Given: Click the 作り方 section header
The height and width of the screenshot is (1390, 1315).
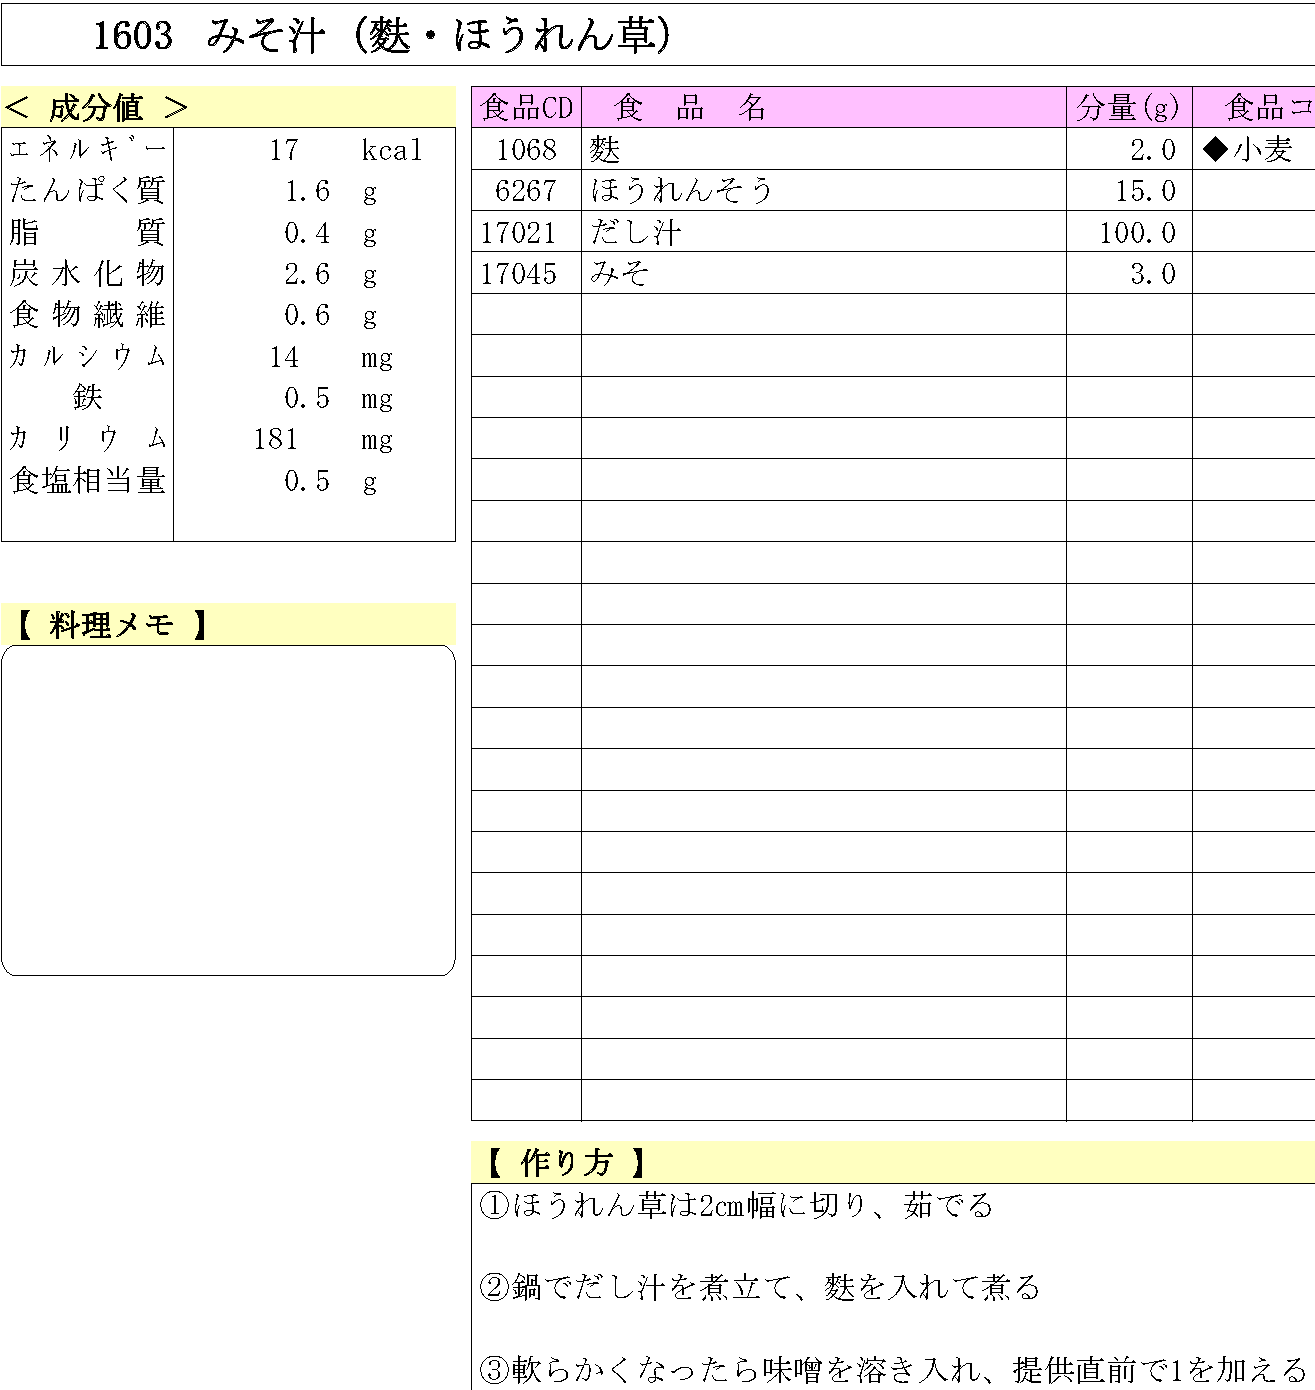Looking at the screenshot, I should point(565,1163).
